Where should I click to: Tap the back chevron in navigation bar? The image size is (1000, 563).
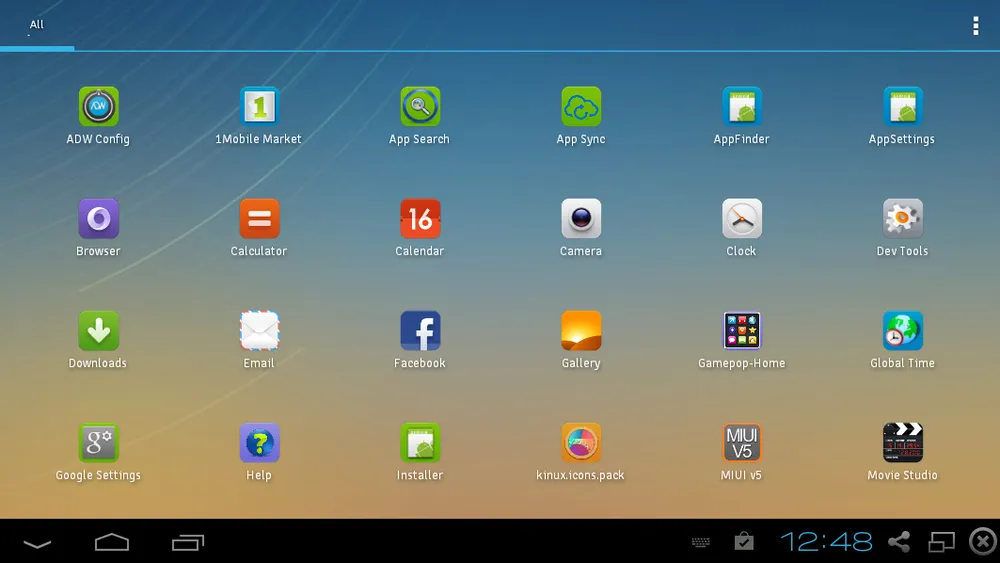pos(37,544)
